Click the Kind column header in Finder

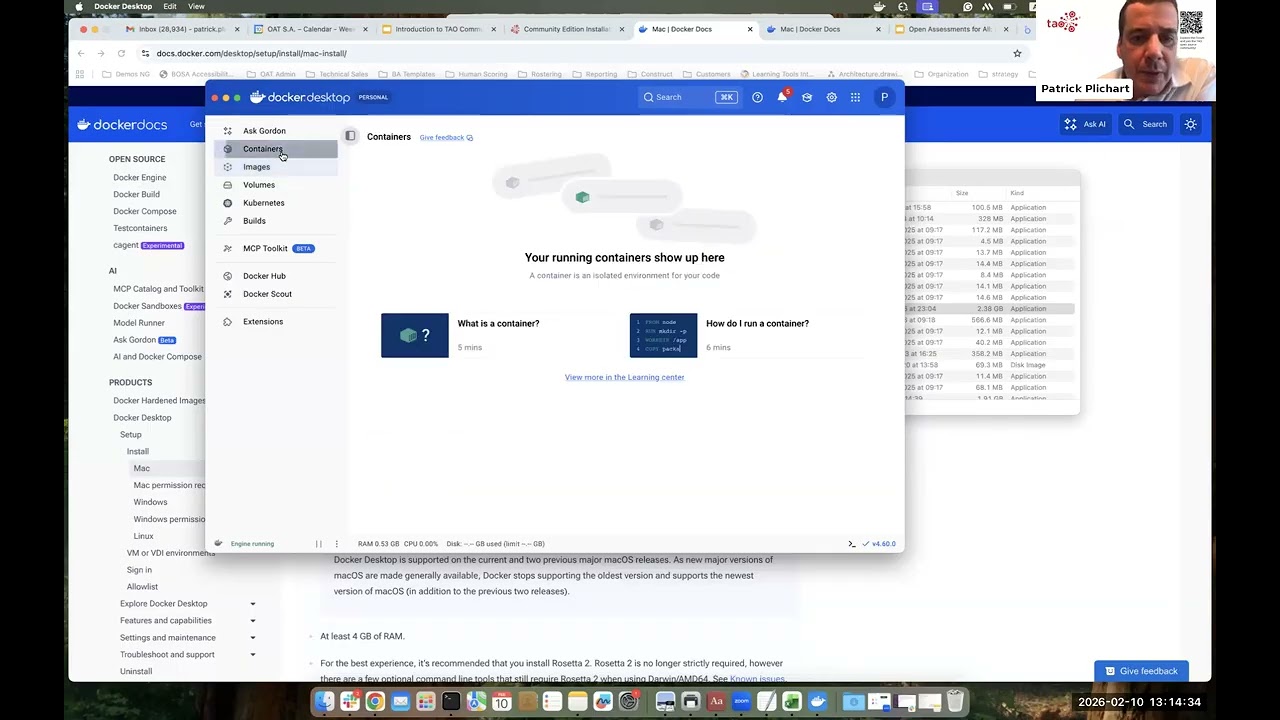1017,193
